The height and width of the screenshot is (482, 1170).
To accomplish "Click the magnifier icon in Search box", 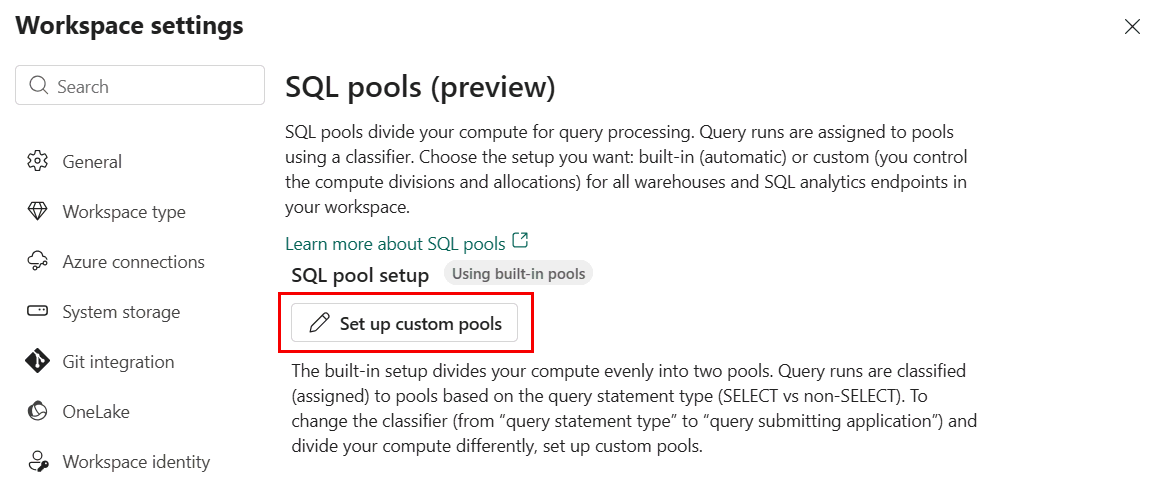I will (39, 85).
